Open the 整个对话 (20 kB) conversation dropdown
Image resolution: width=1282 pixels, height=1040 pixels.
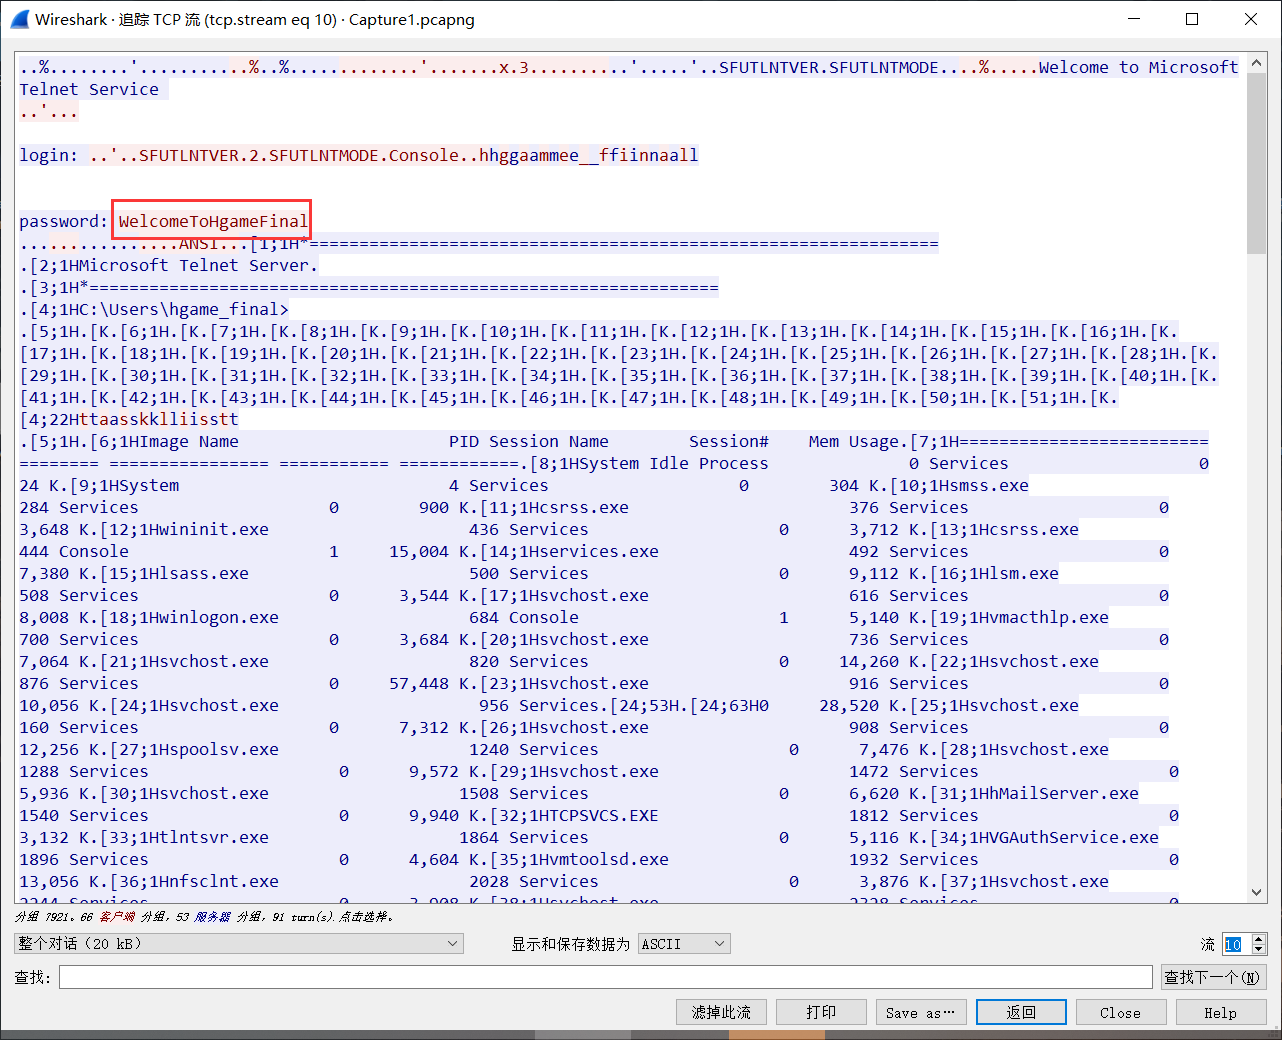pyautogui.click(x=238, y=944)
